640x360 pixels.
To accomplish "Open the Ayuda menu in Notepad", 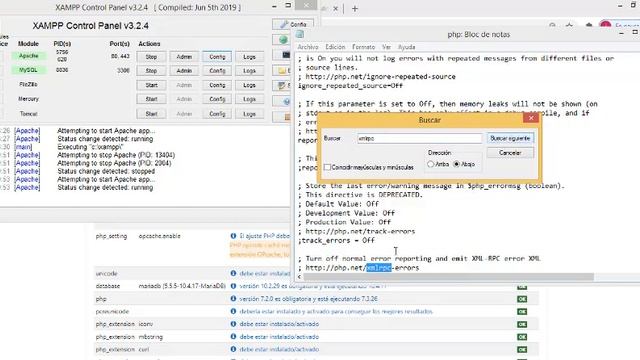I will pos(407,47).
